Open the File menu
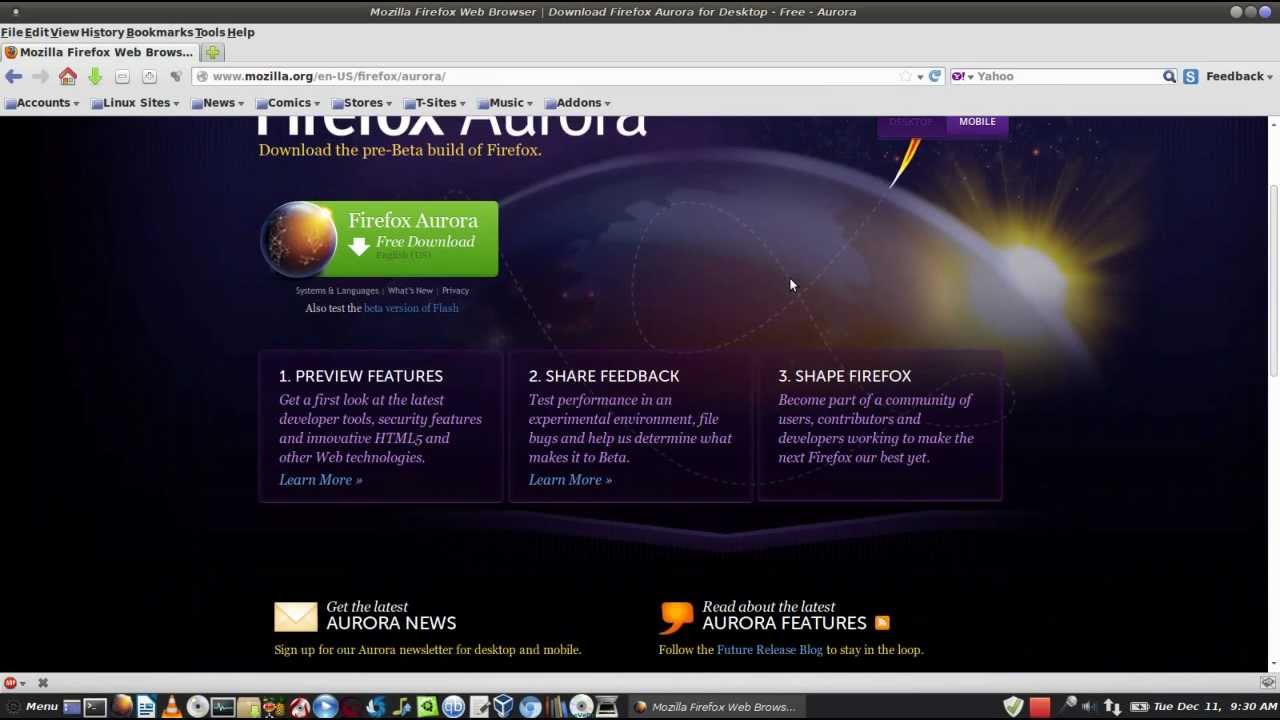The image size is (1280, 720). [12, 32]
